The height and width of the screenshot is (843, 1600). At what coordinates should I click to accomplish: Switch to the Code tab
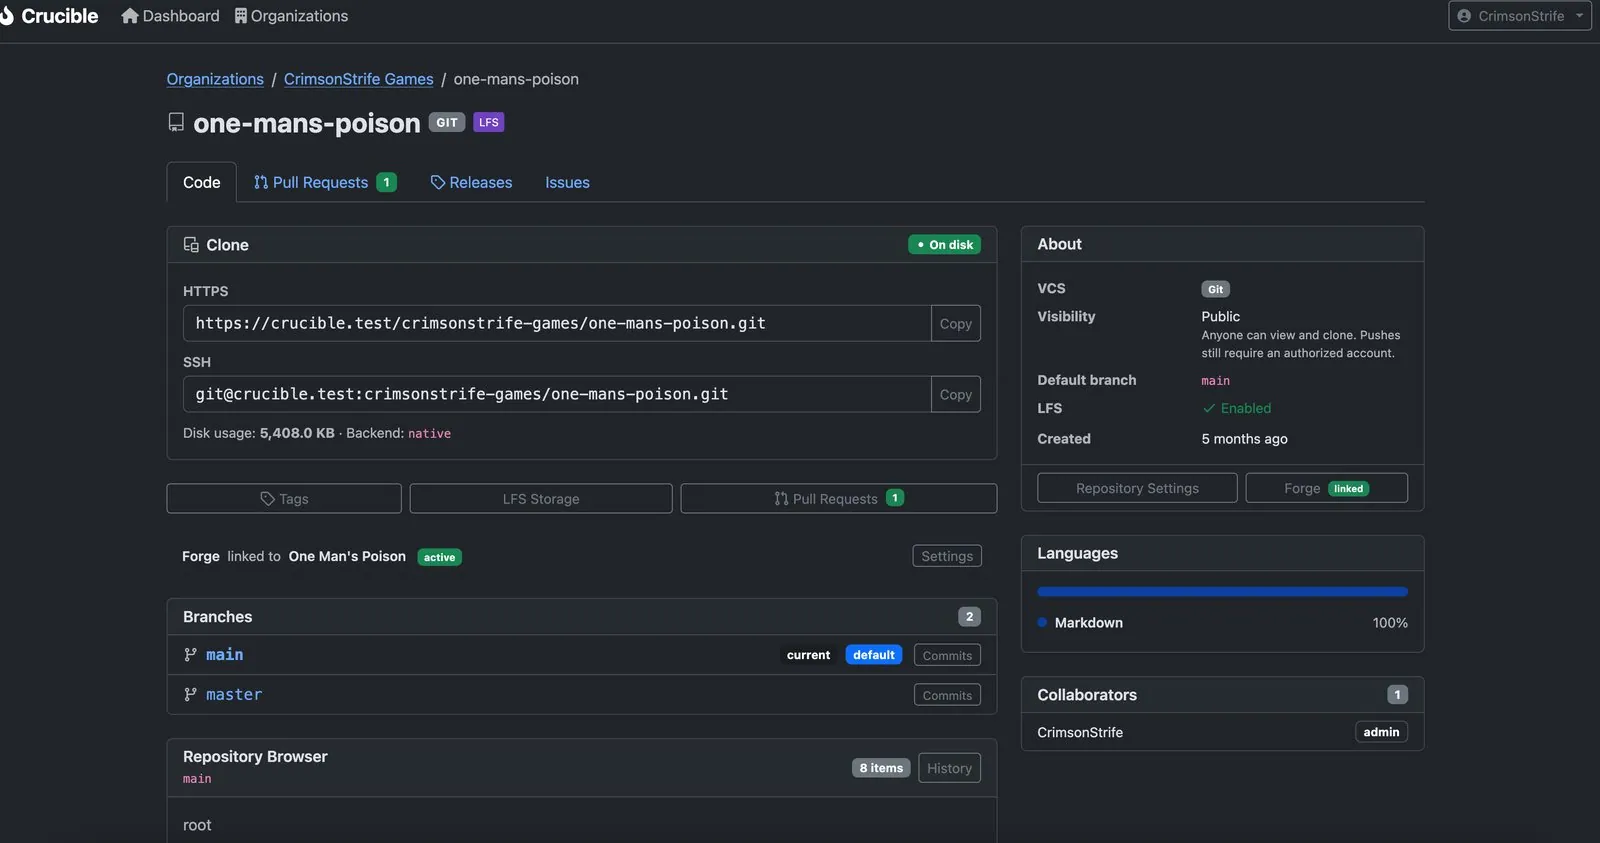[x=202, y=182]
